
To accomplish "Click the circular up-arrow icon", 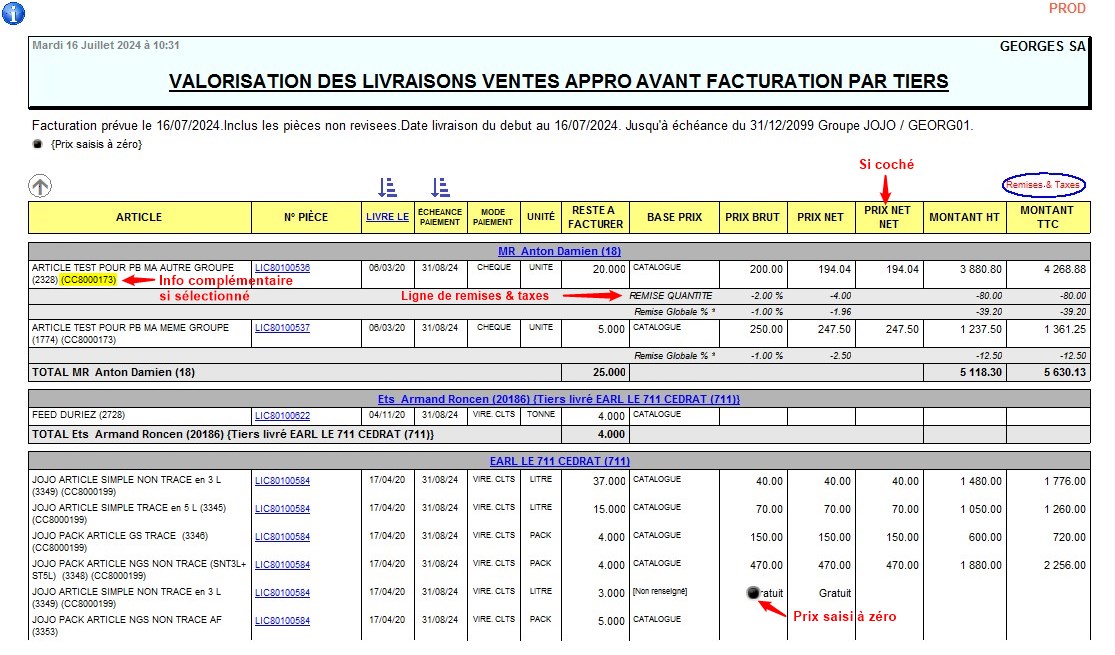I will (40, 185).
